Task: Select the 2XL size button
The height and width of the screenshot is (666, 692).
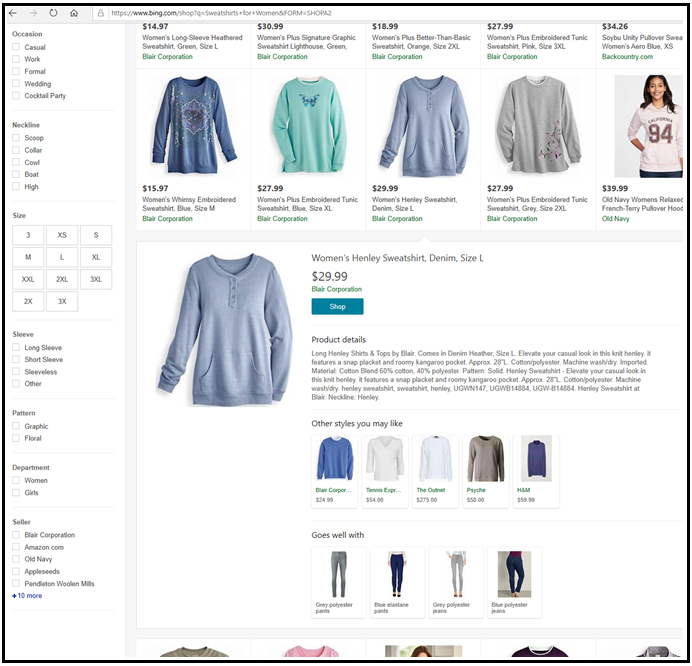Action: (62, 279)
